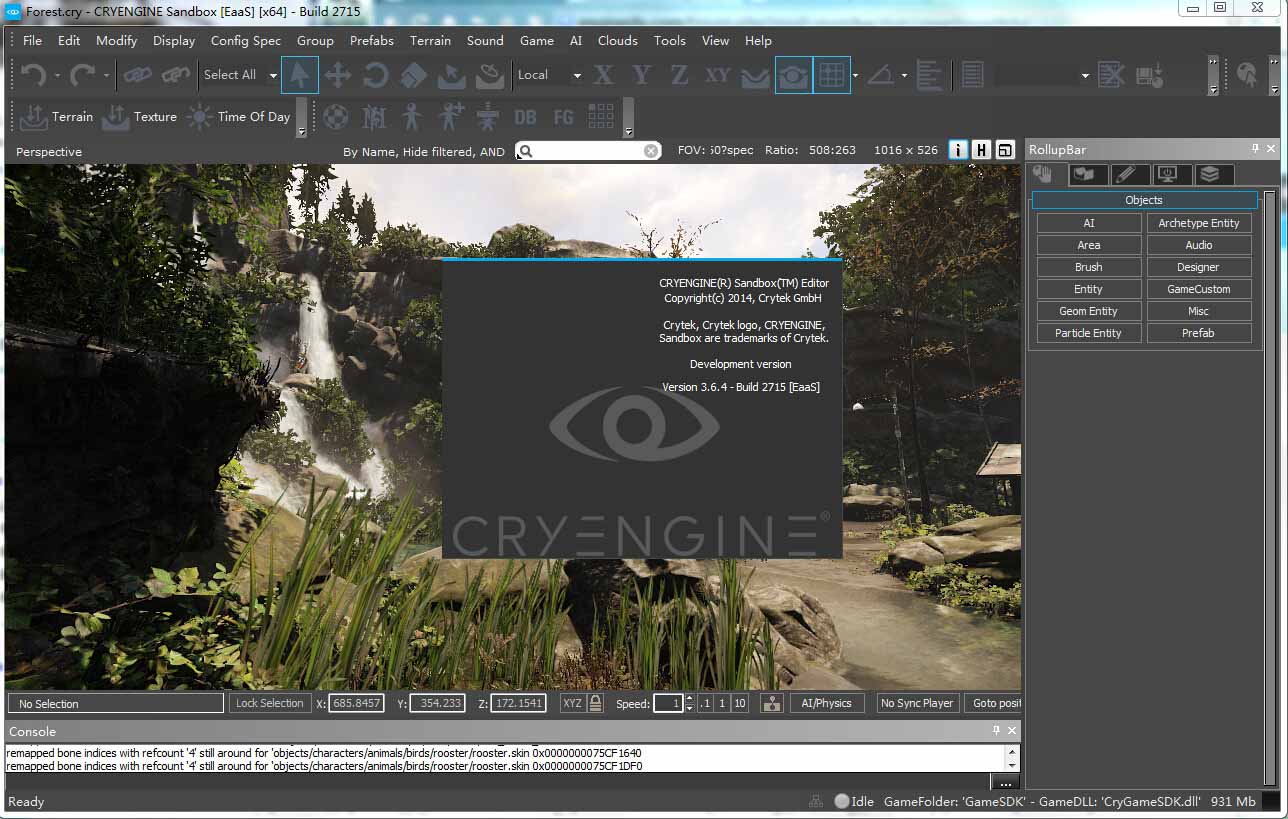Click the globe with cursor icon
The width and height of the screenshot is (1288, 819).
(1246, 75)
